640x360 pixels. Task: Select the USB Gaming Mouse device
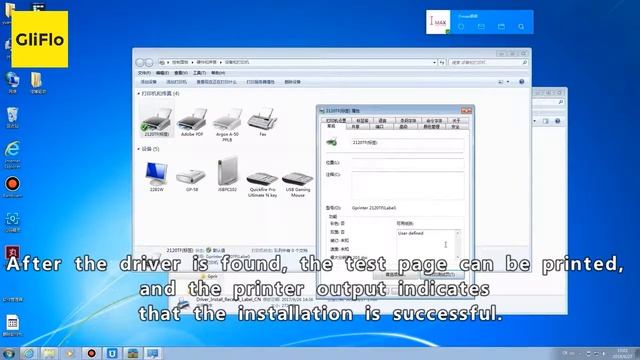[x=298, y=184]
